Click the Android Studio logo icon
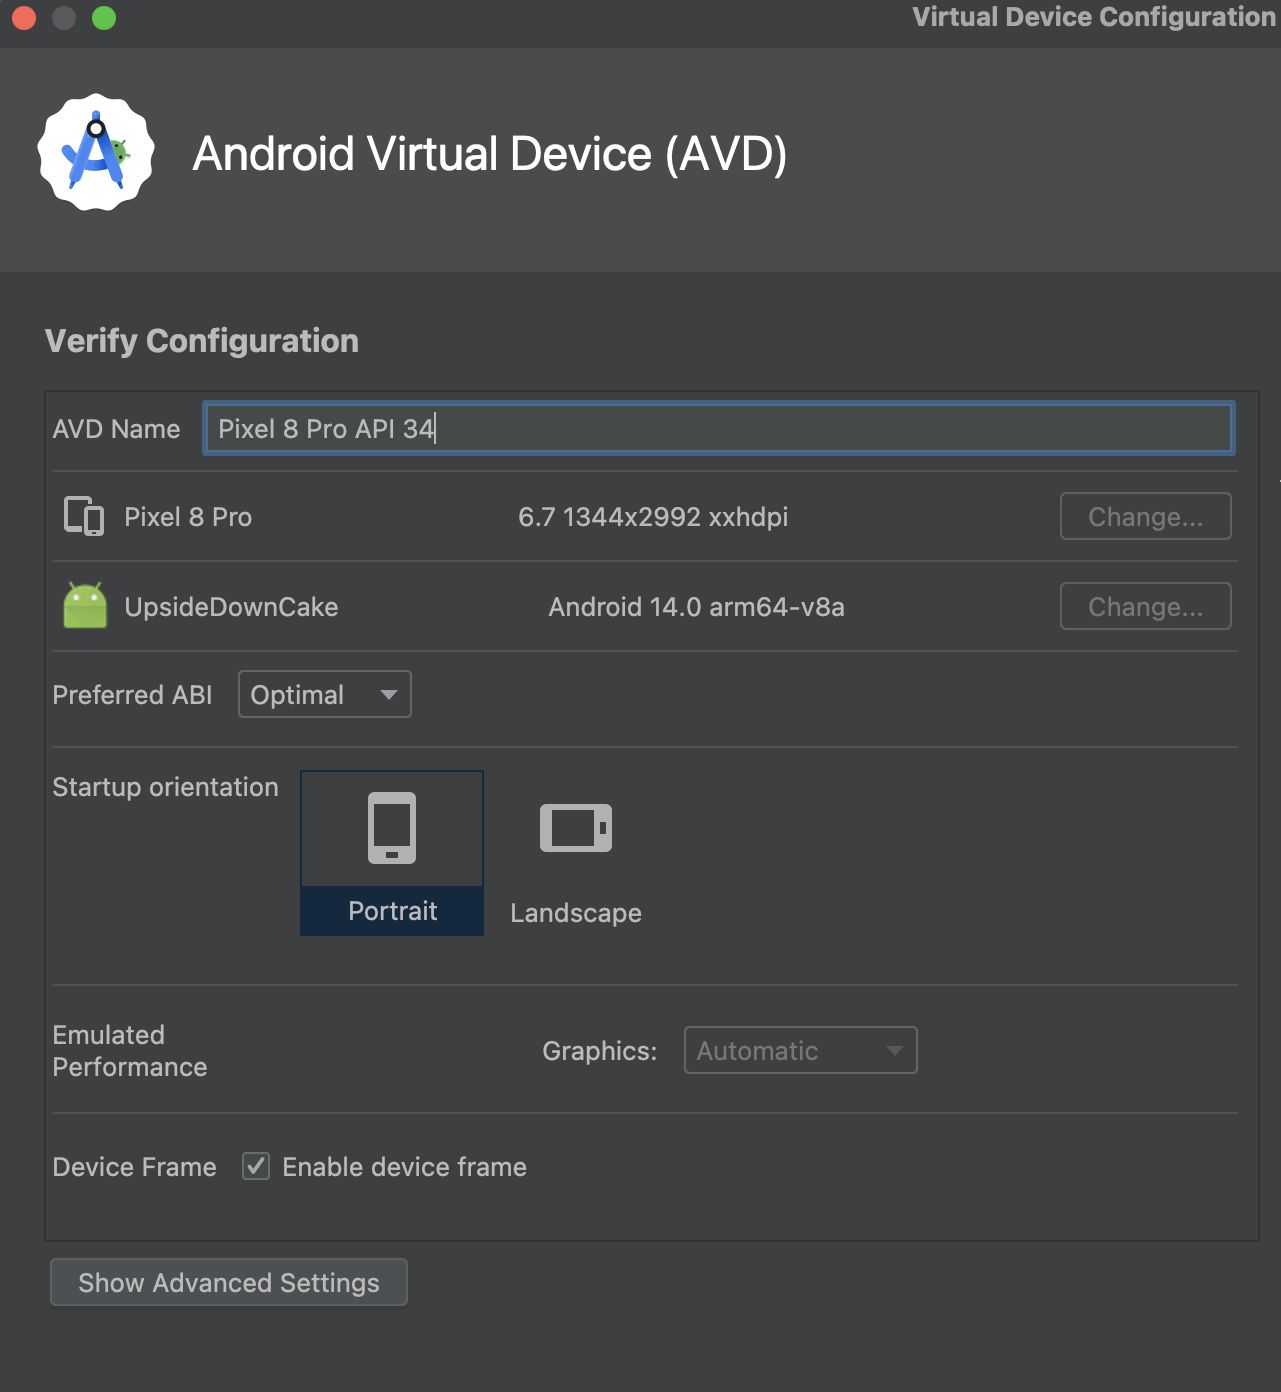 click(96, 153)
